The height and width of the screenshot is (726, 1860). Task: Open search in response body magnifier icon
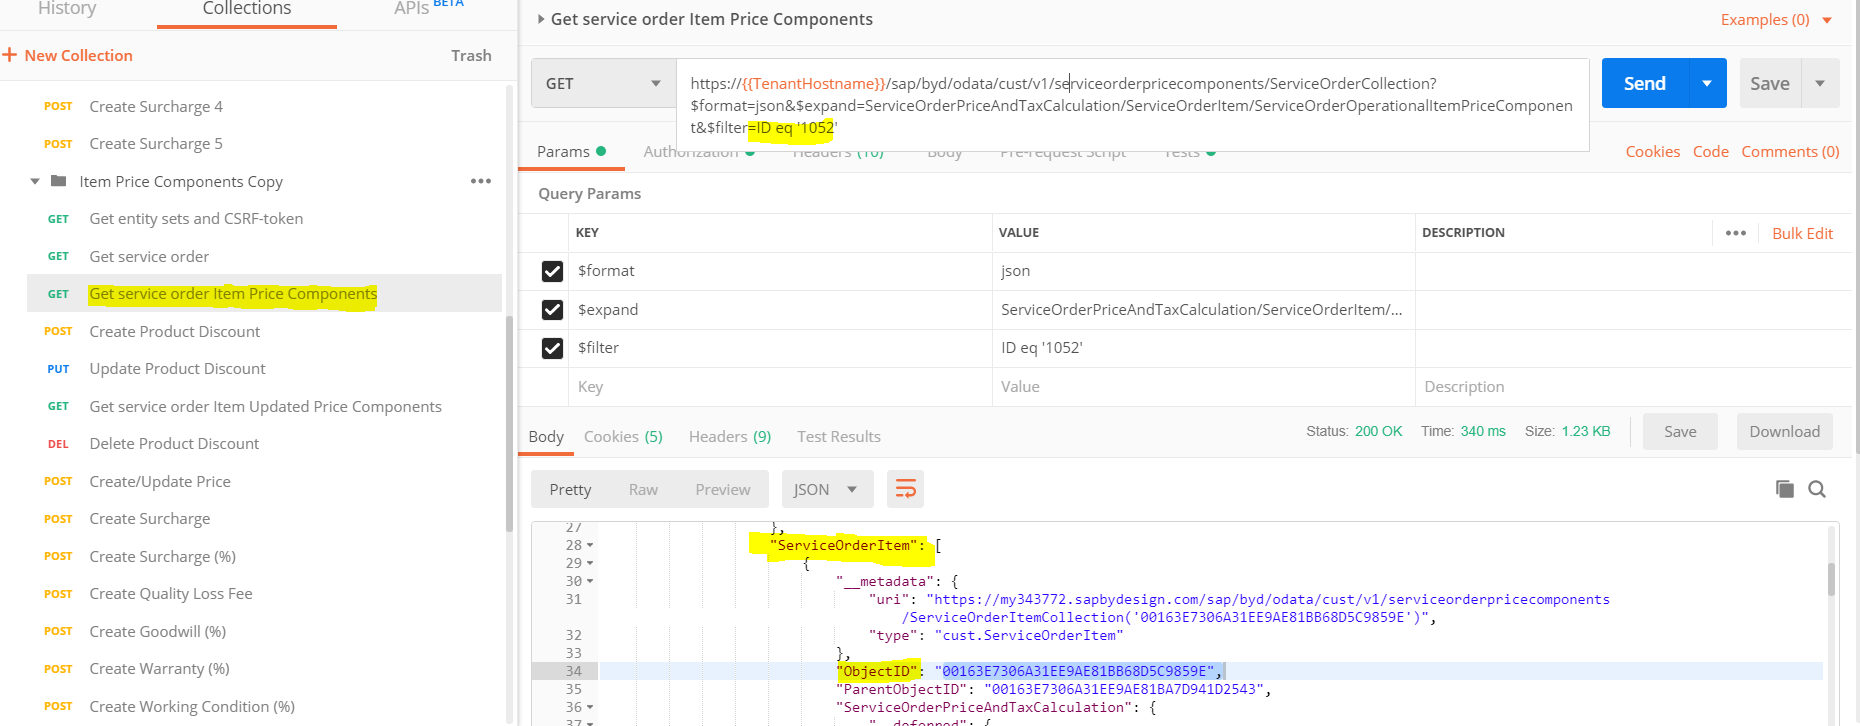1817,489
